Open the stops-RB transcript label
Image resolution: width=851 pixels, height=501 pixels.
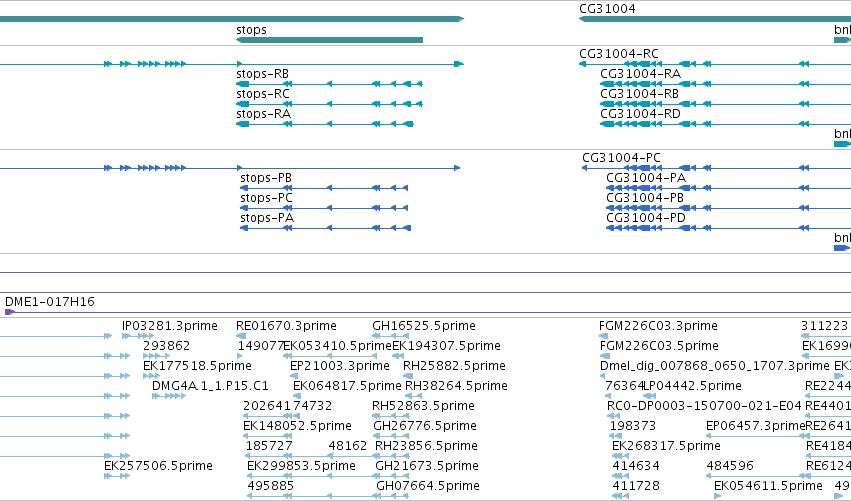[x=262, y=74]
